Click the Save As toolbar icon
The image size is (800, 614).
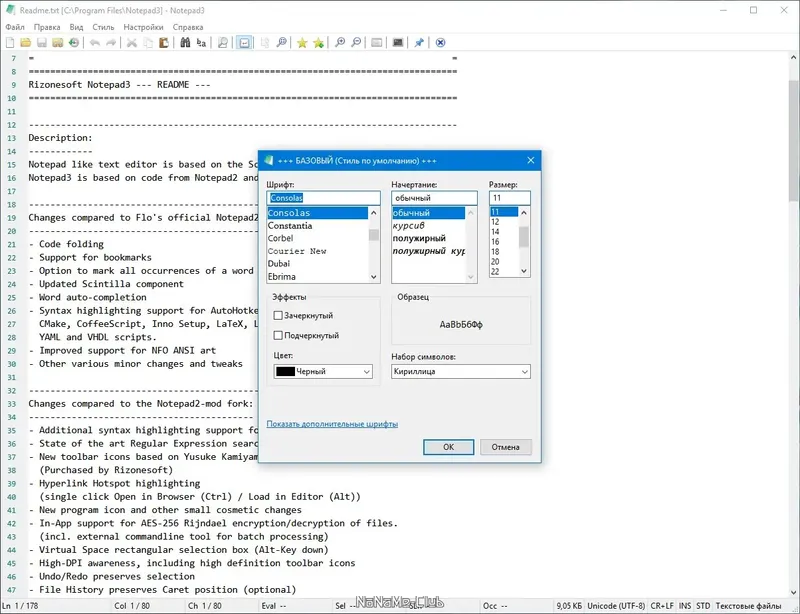pos(58,43)
